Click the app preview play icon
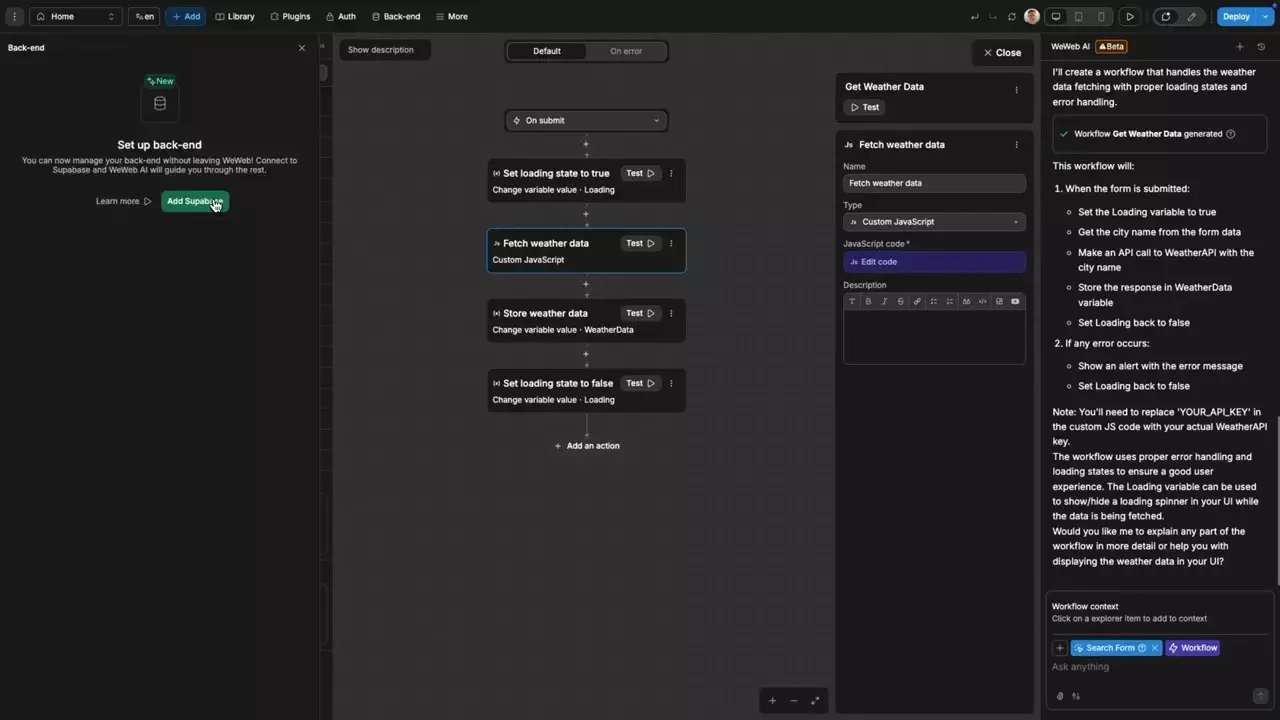 1130,16
